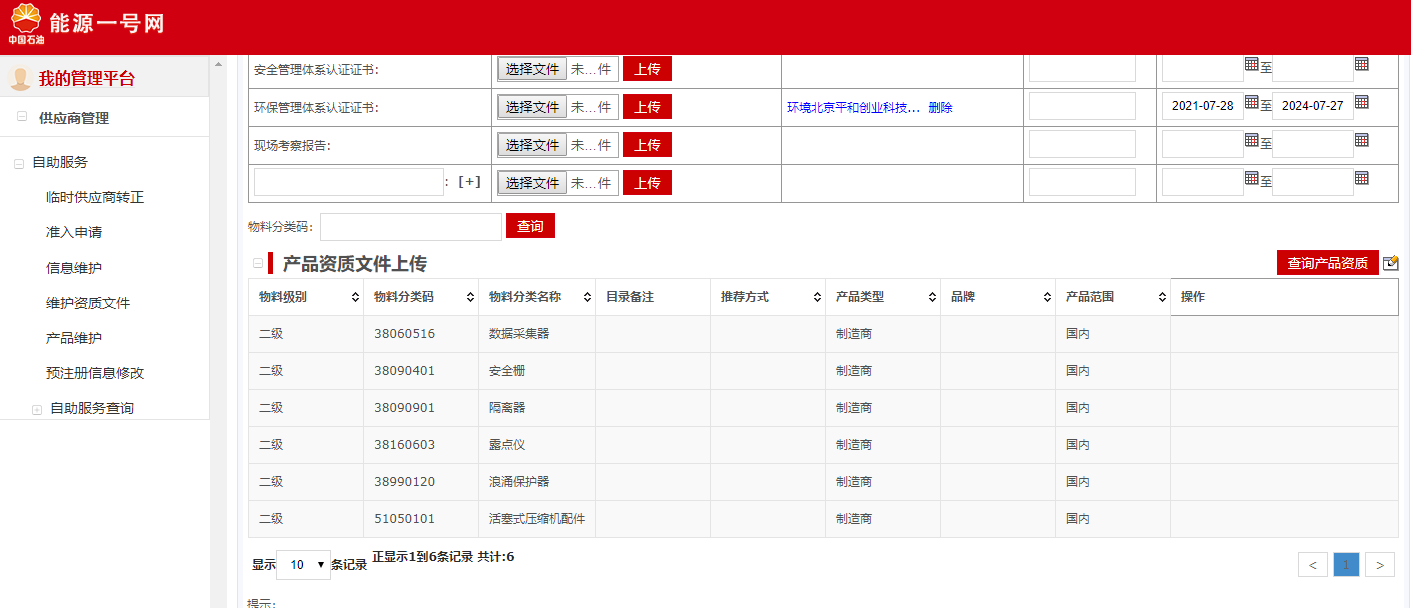Click the user avatar beside 我的管理平台
Image resolution: width=1411 pixels, height=608 pixels.
click(x=19, y=79)
